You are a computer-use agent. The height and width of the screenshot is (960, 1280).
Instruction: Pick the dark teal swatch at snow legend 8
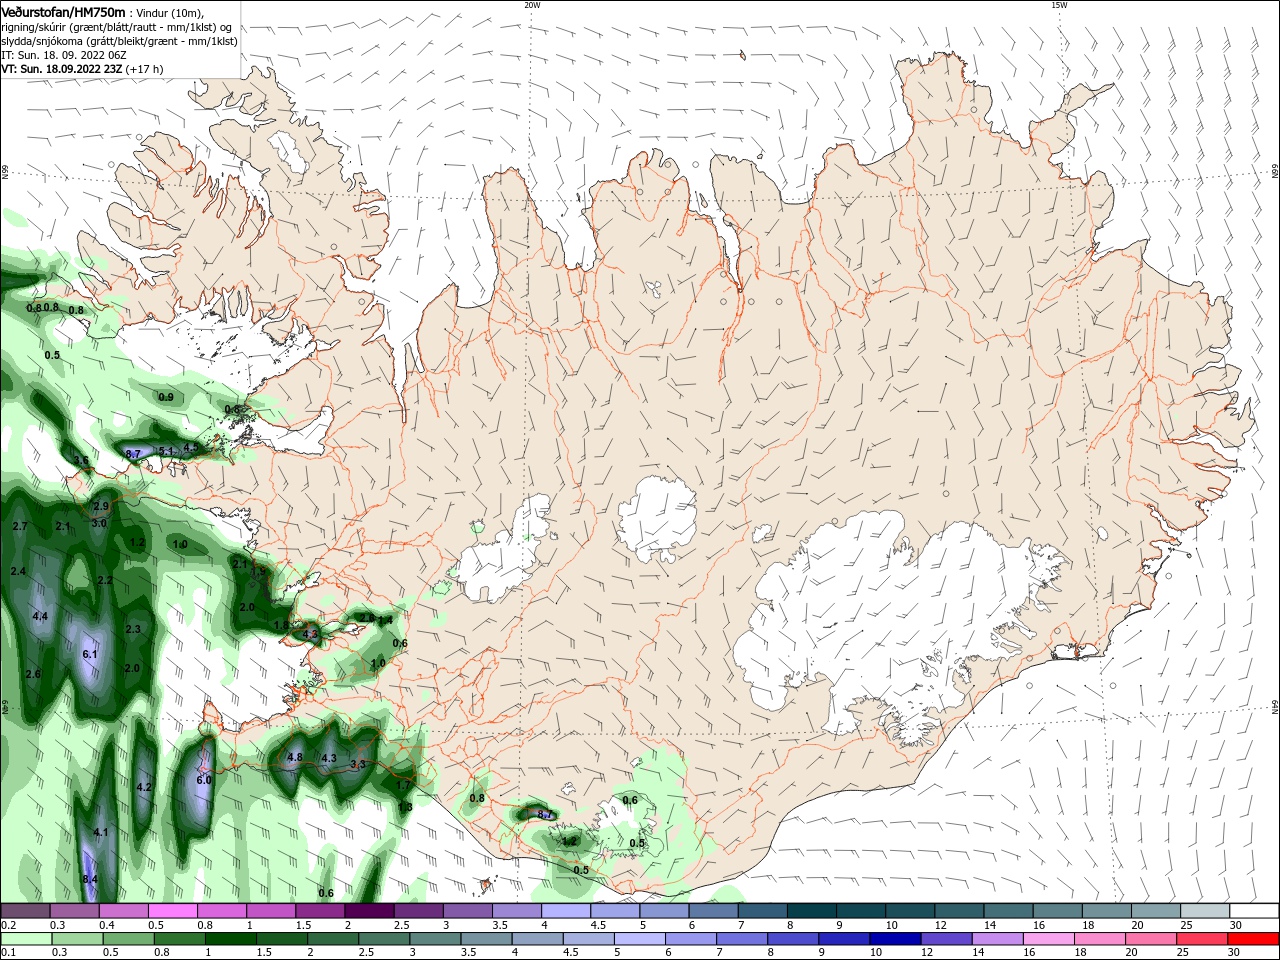tap(811, 911)
